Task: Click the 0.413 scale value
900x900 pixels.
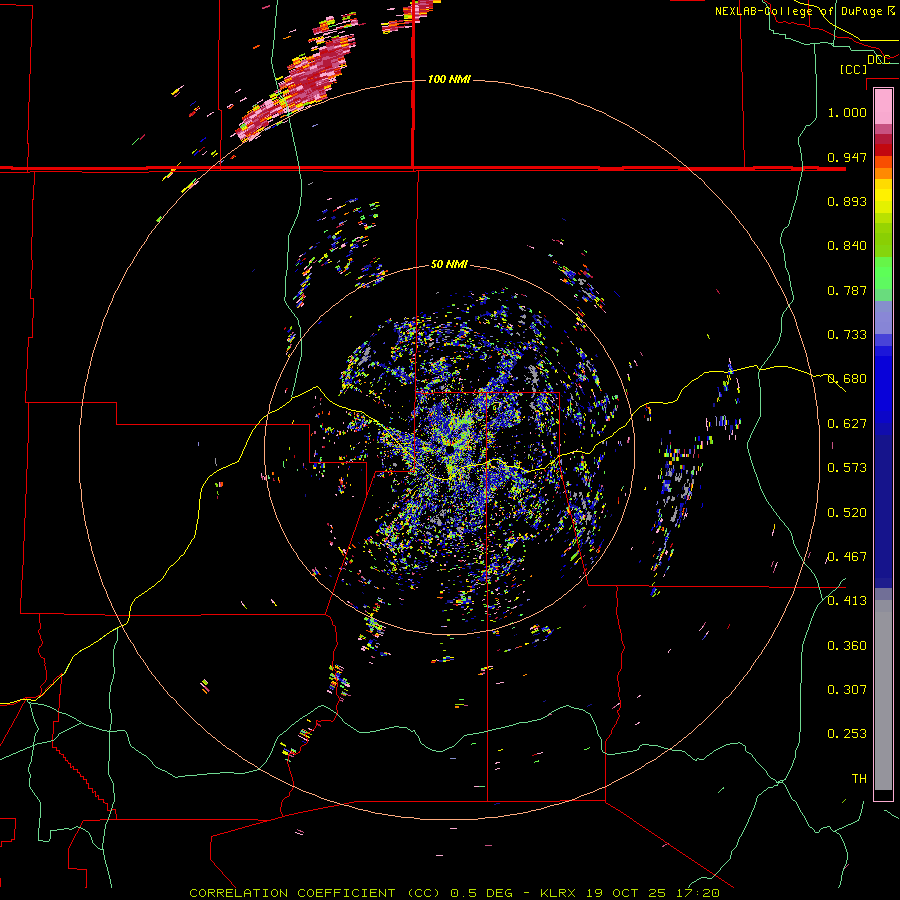Action: 847,601
